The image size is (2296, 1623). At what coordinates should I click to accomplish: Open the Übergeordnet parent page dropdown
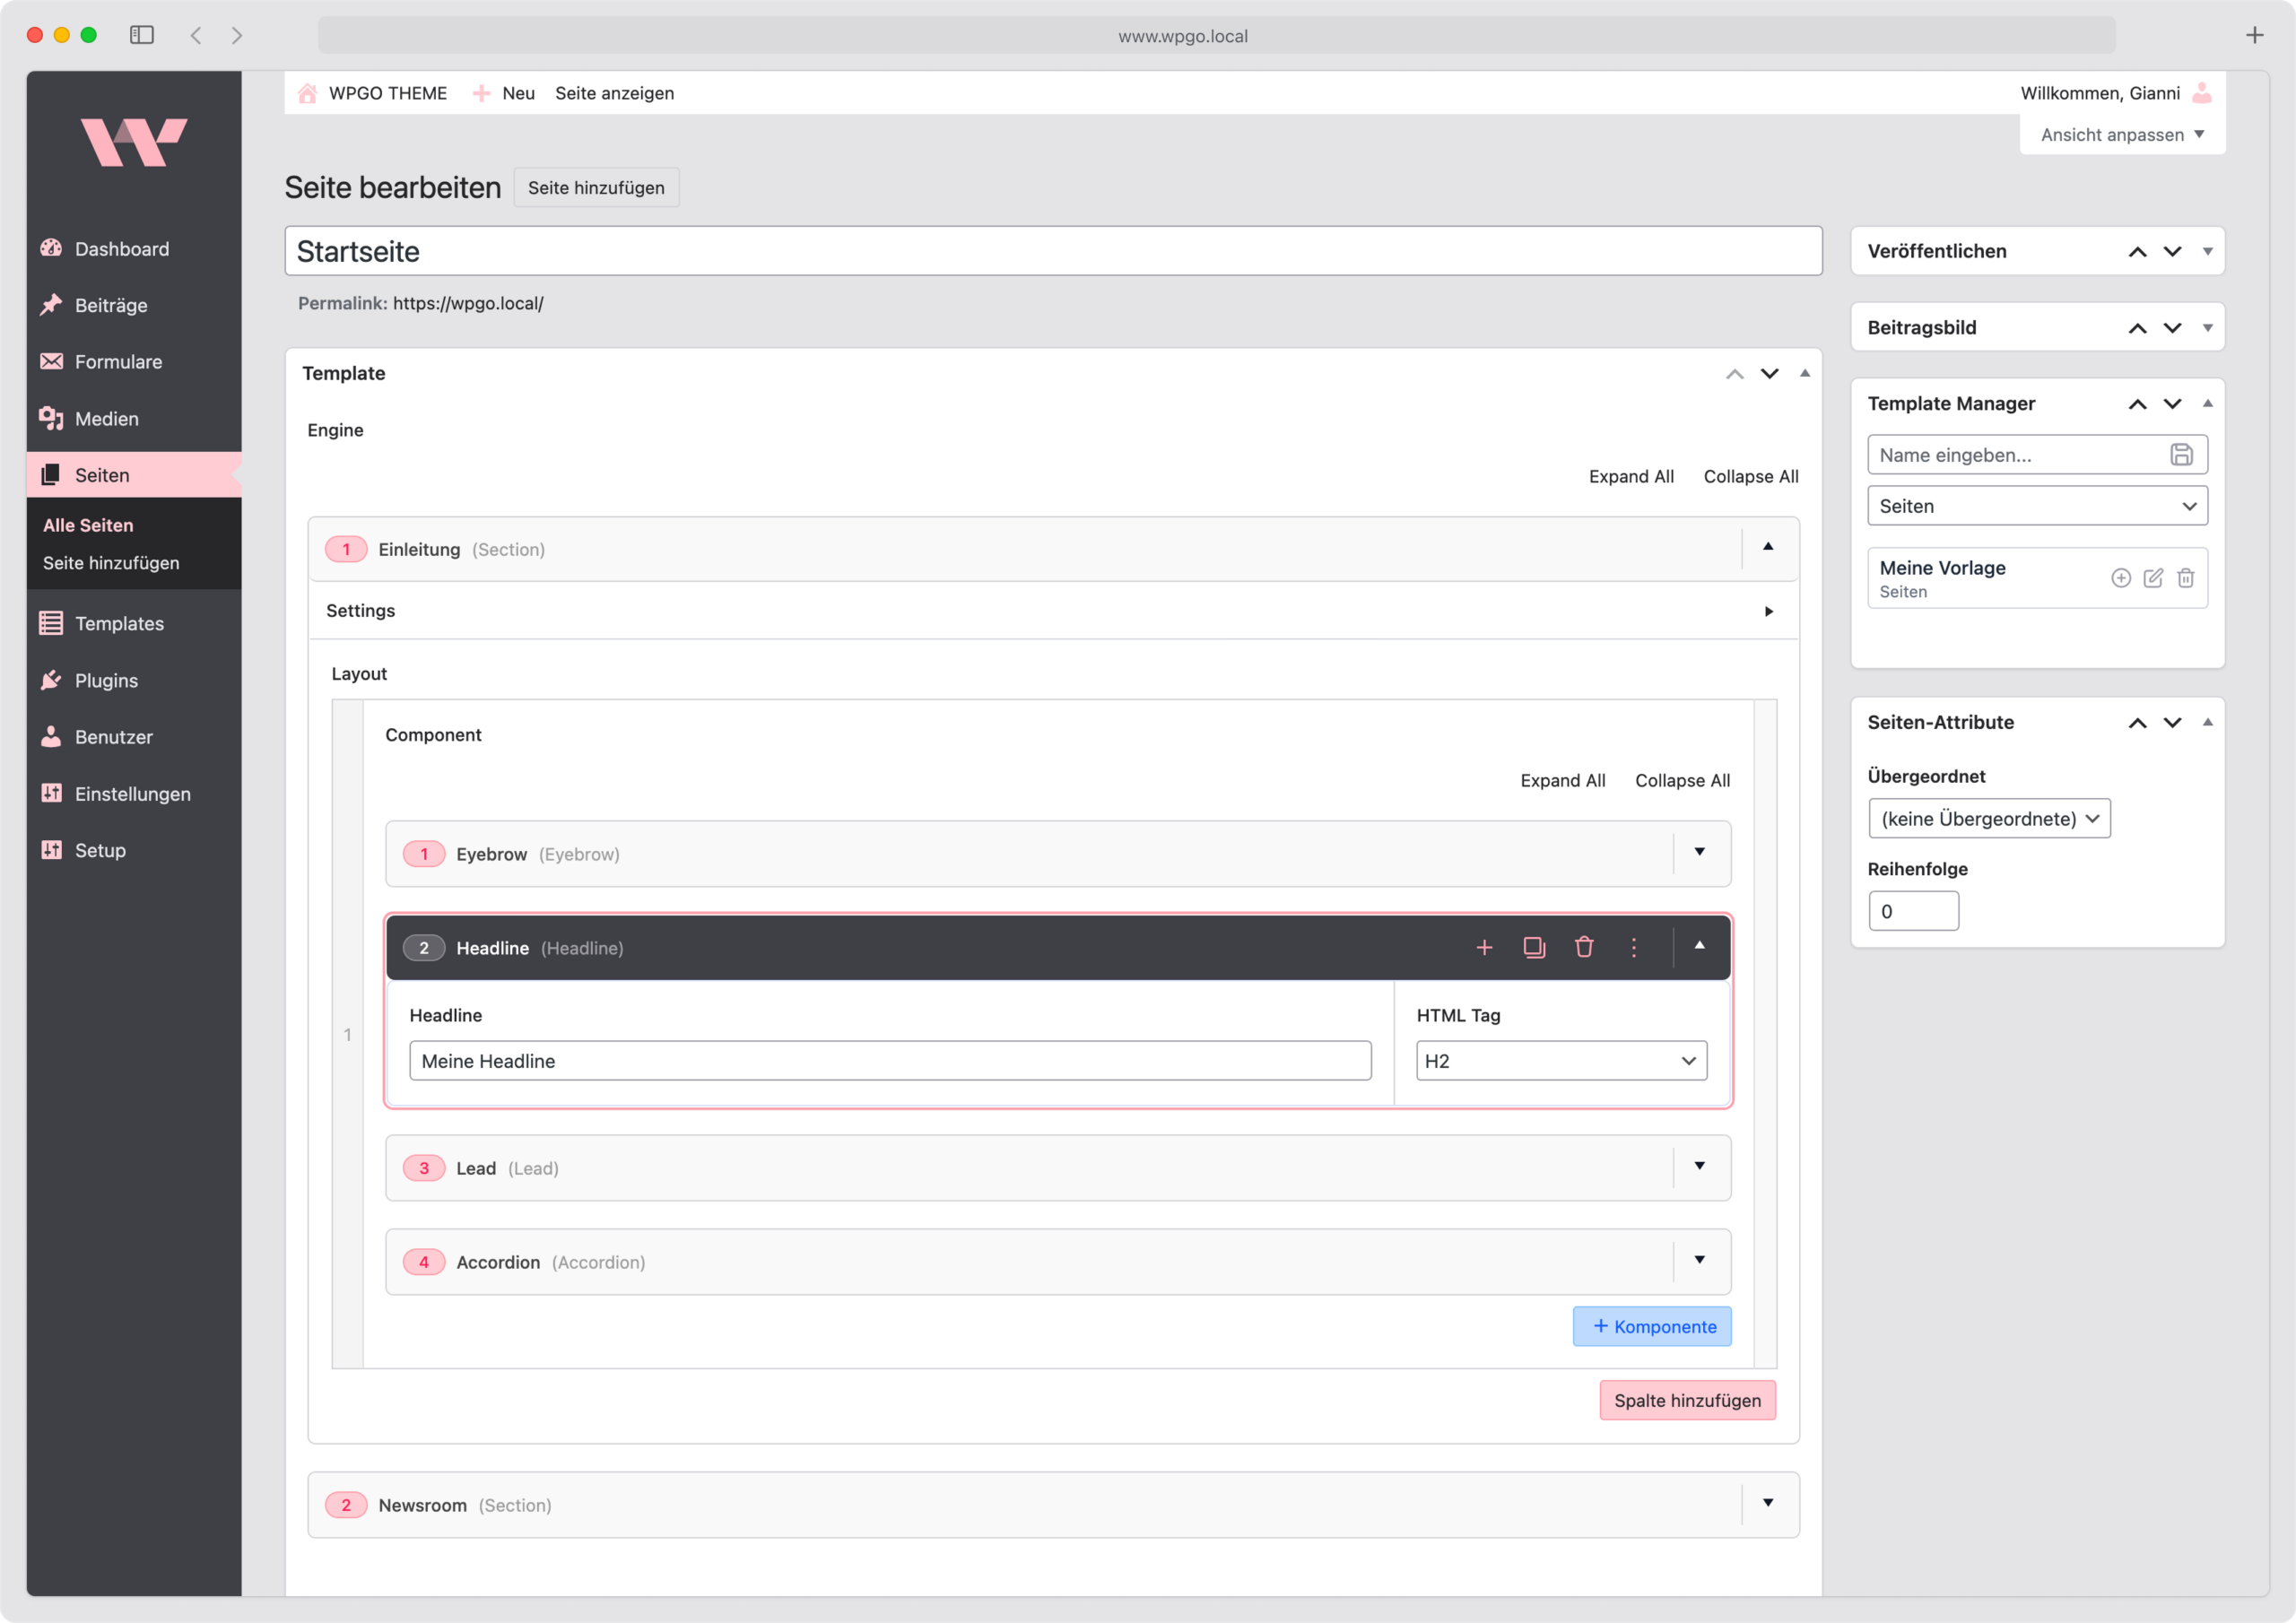click(x=1989, y=818)
